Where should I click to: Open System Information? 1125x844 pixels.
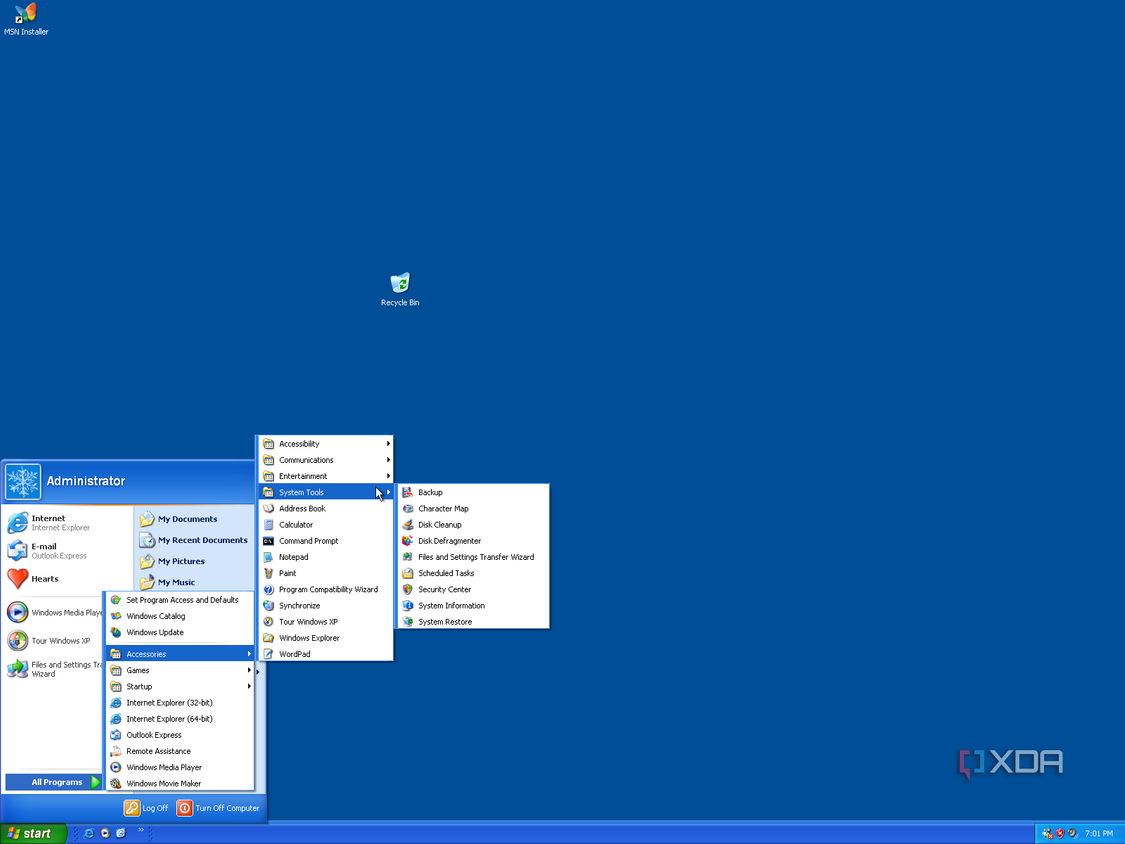tap(473, 606)
